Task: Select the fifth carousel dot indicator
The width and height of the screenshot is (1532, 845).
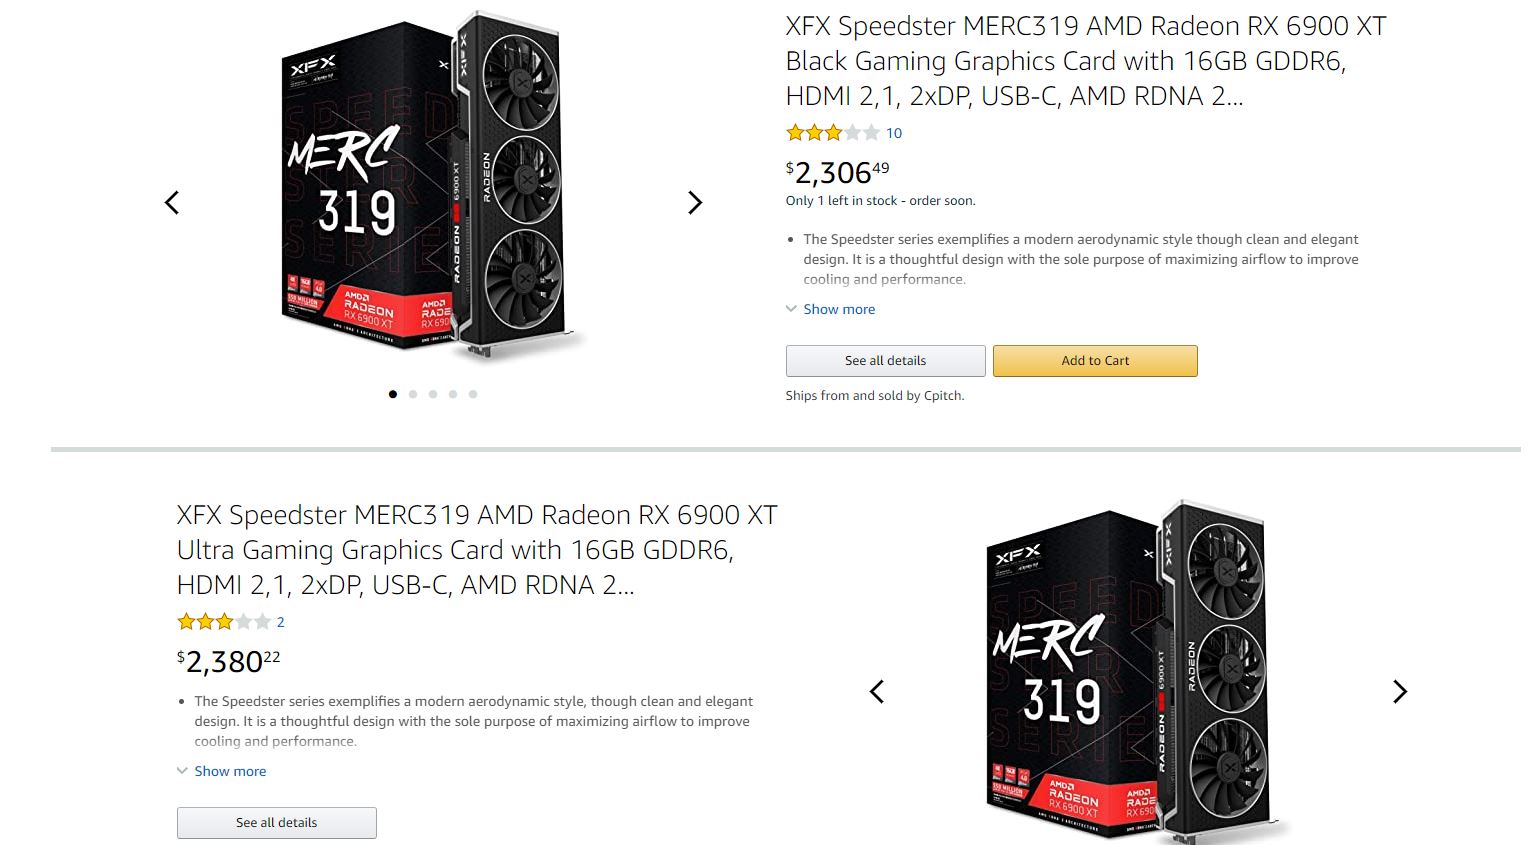Action: pos(473,394)
